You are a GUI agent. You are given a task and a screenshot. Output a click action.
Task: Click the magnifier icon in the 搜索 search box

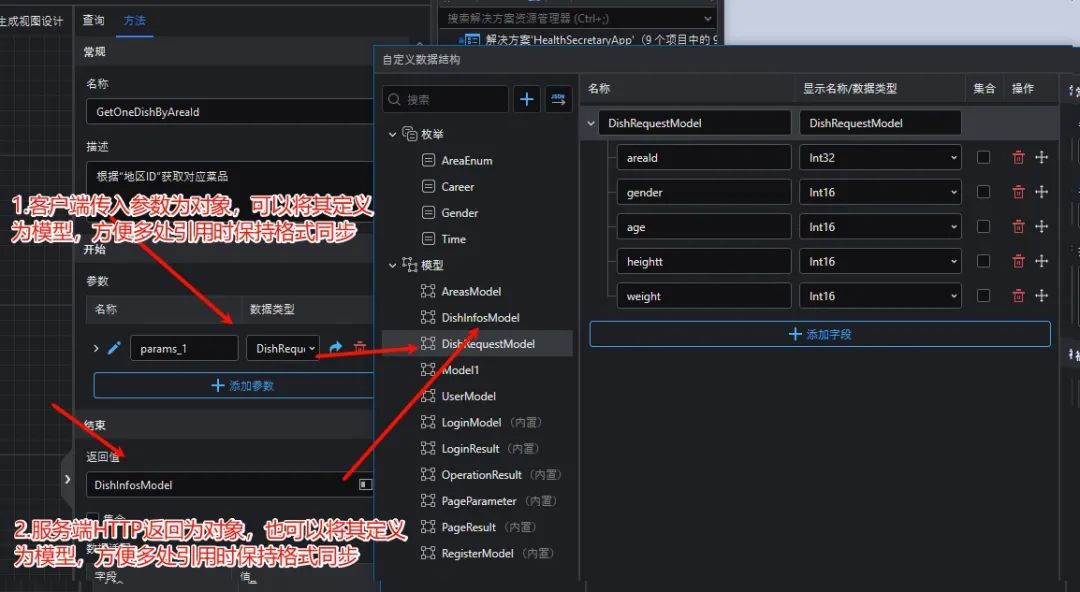click(x=393, y=99)
